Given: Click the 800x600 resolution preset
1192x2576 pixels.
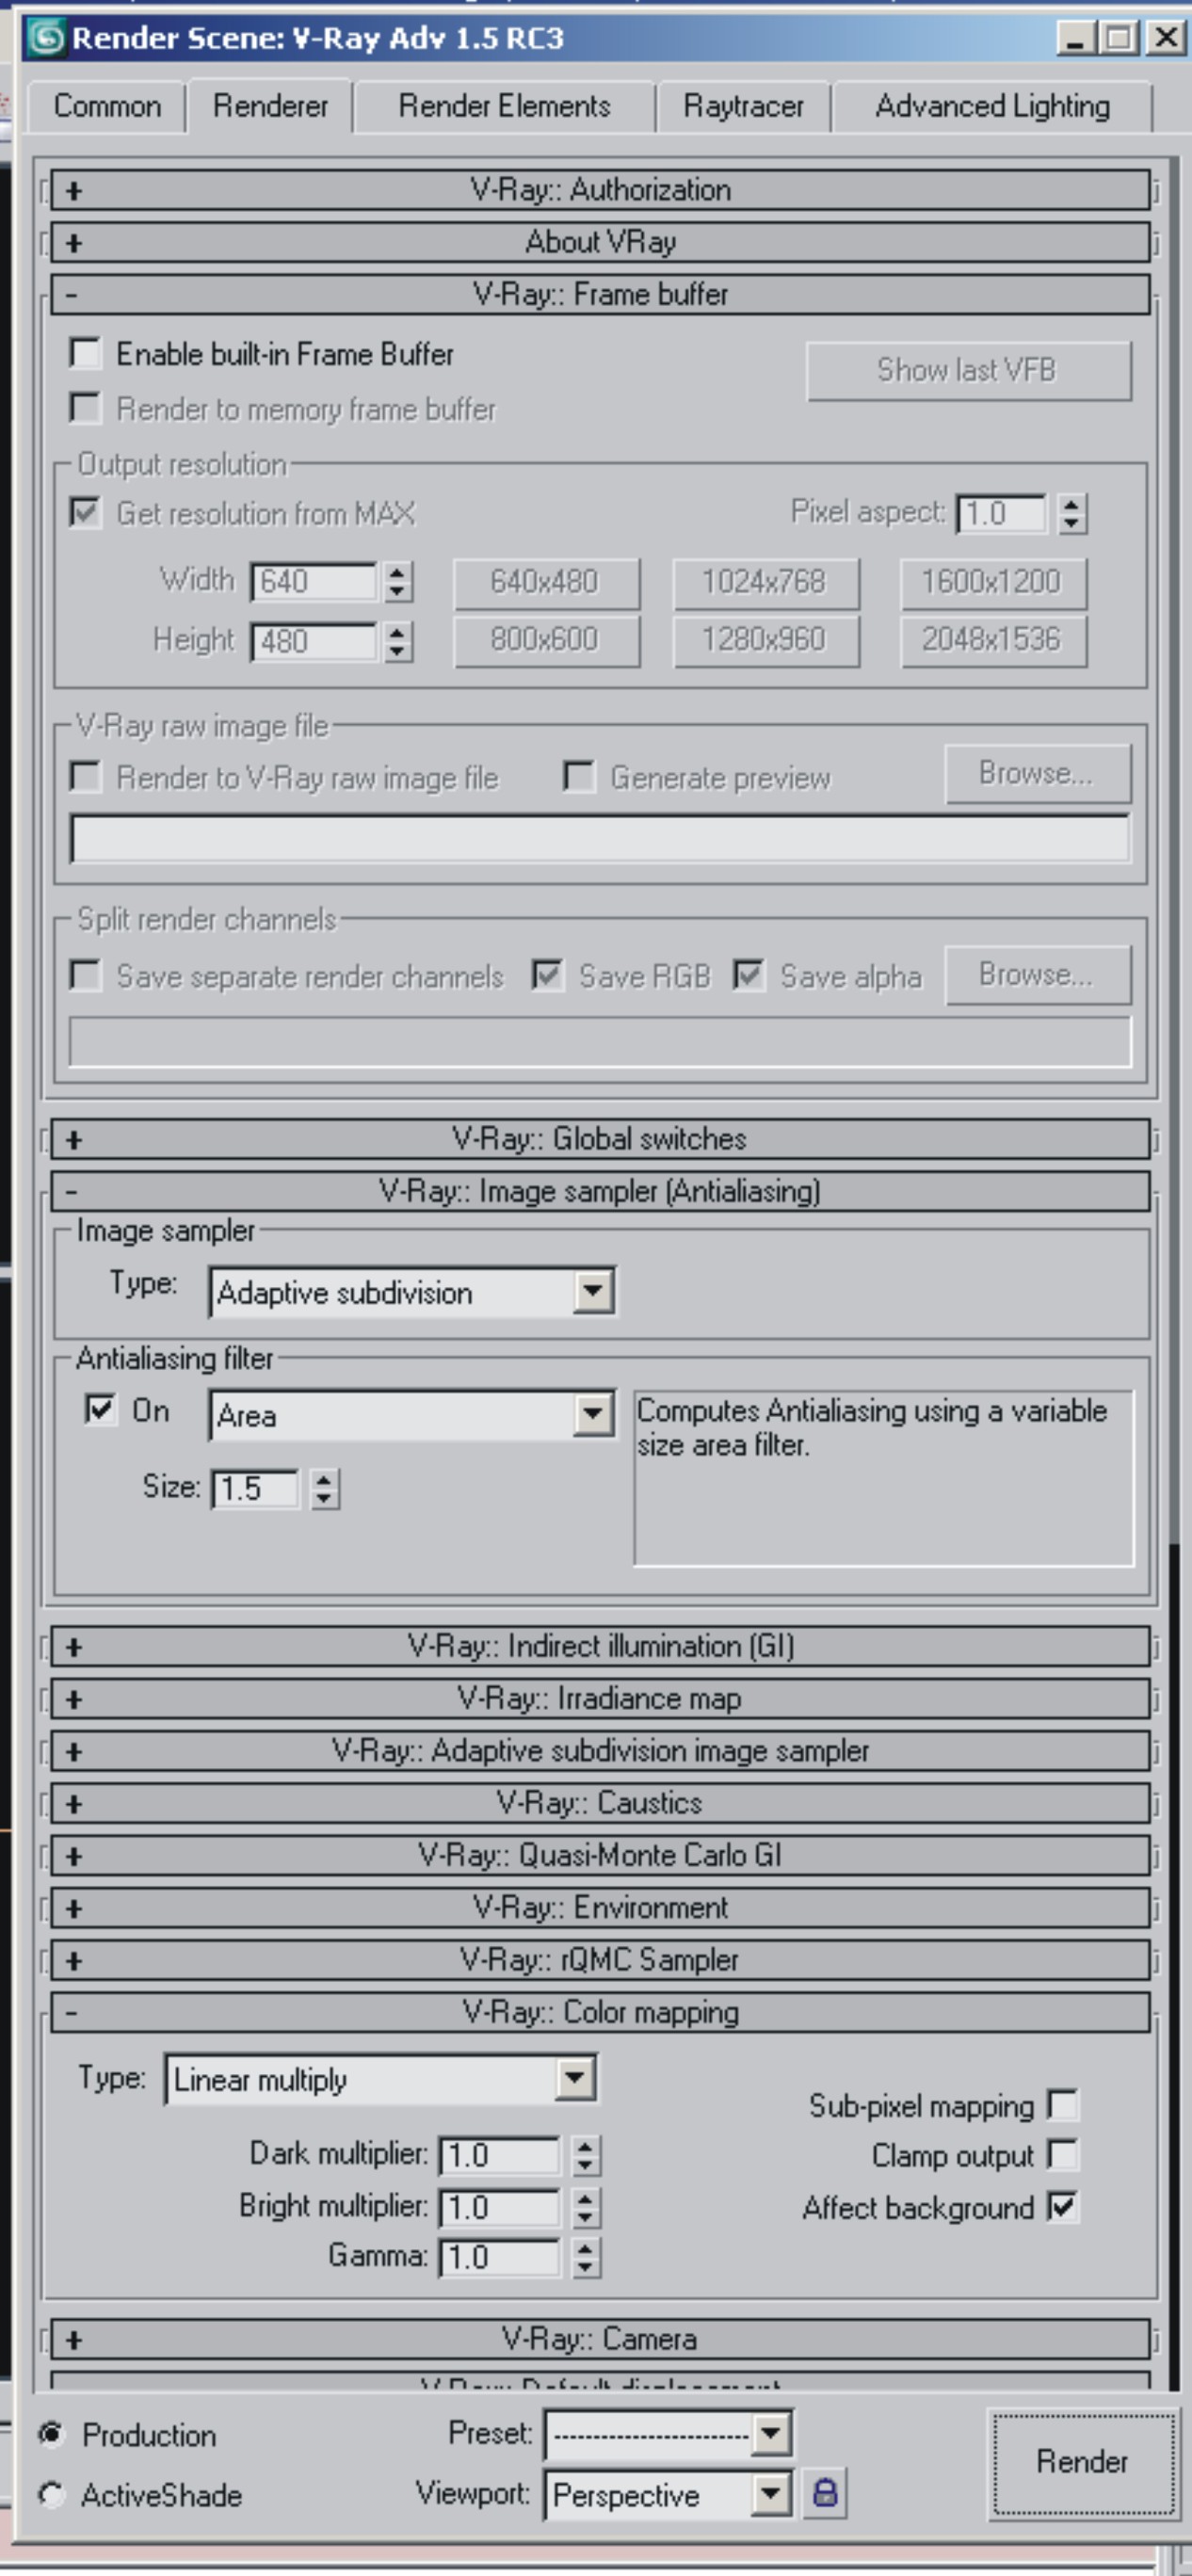Looking at the screenshot, I should [546, 640].
